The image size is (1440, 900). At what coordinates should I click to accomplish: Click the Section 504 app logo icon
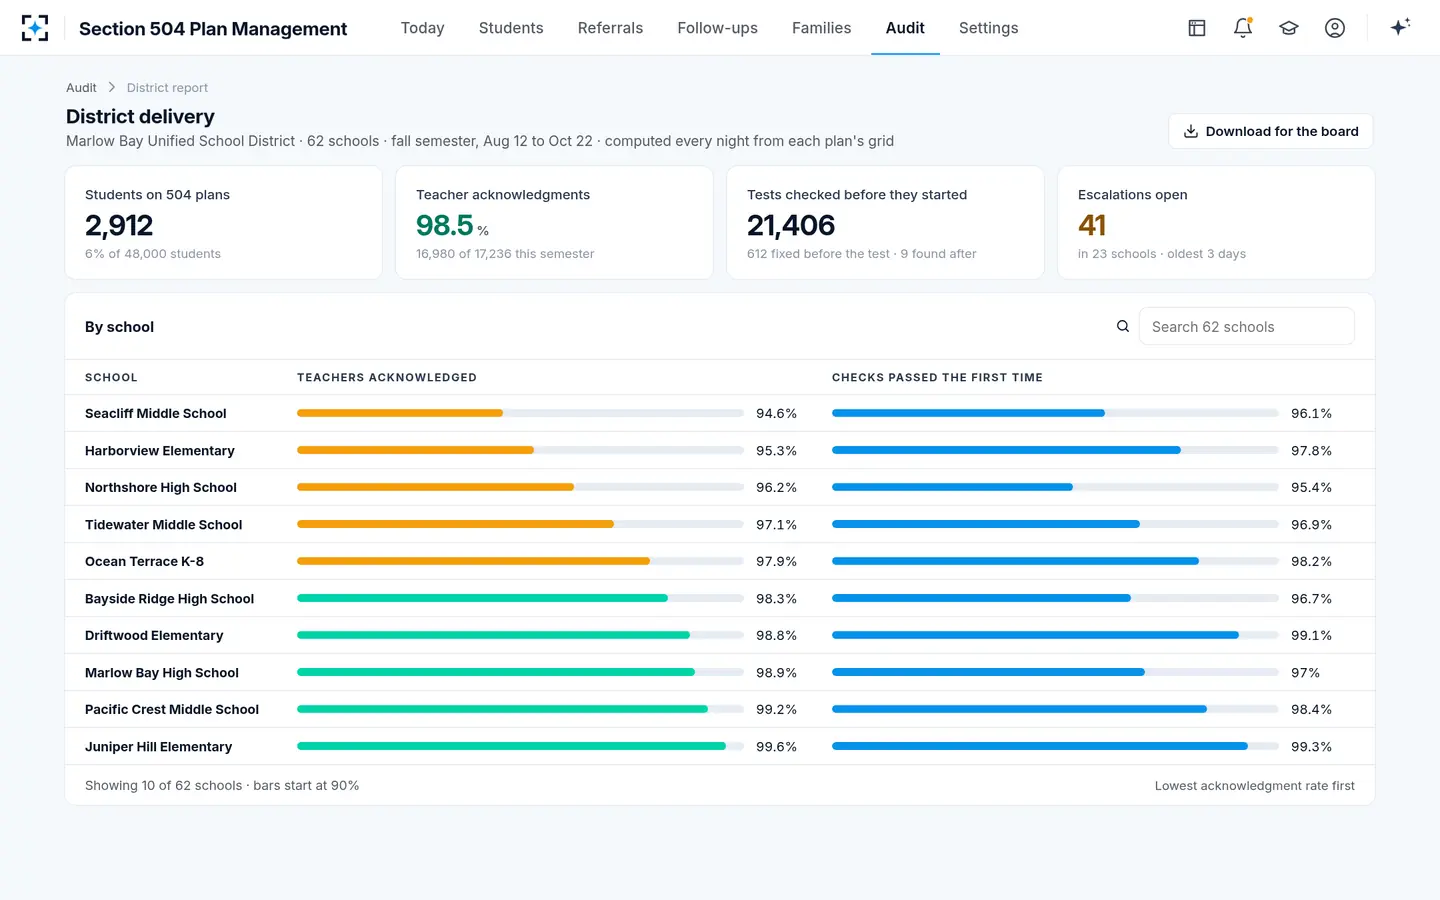pyautogui.click(x=35, y=28)
